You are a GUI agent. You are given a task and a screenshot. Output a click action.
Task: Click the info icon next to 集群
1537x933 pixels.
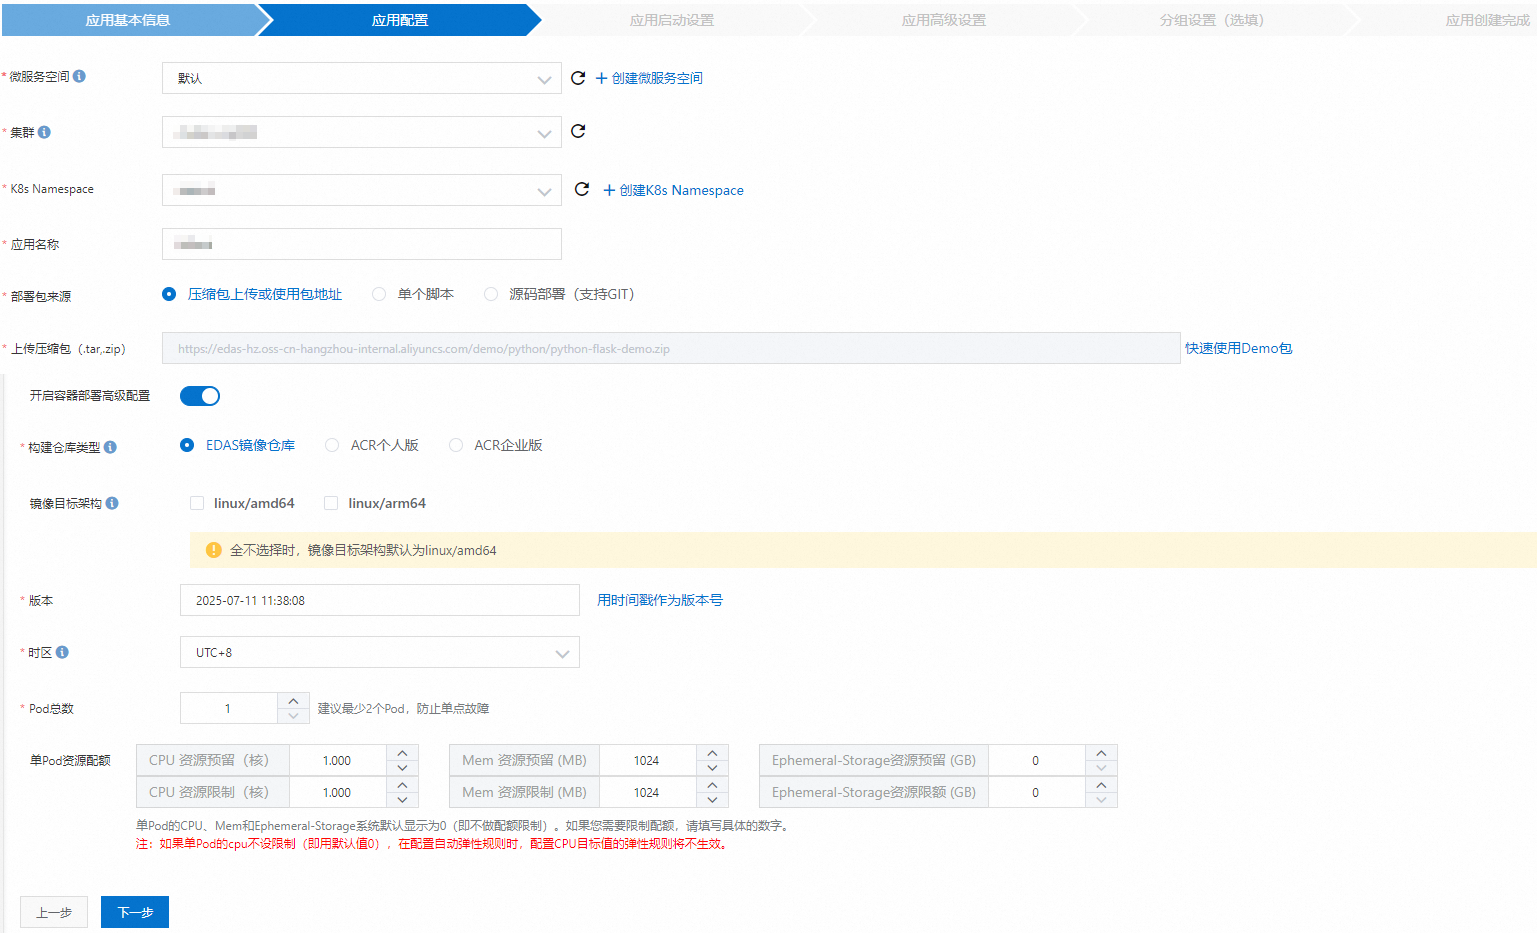click(44, 132)
